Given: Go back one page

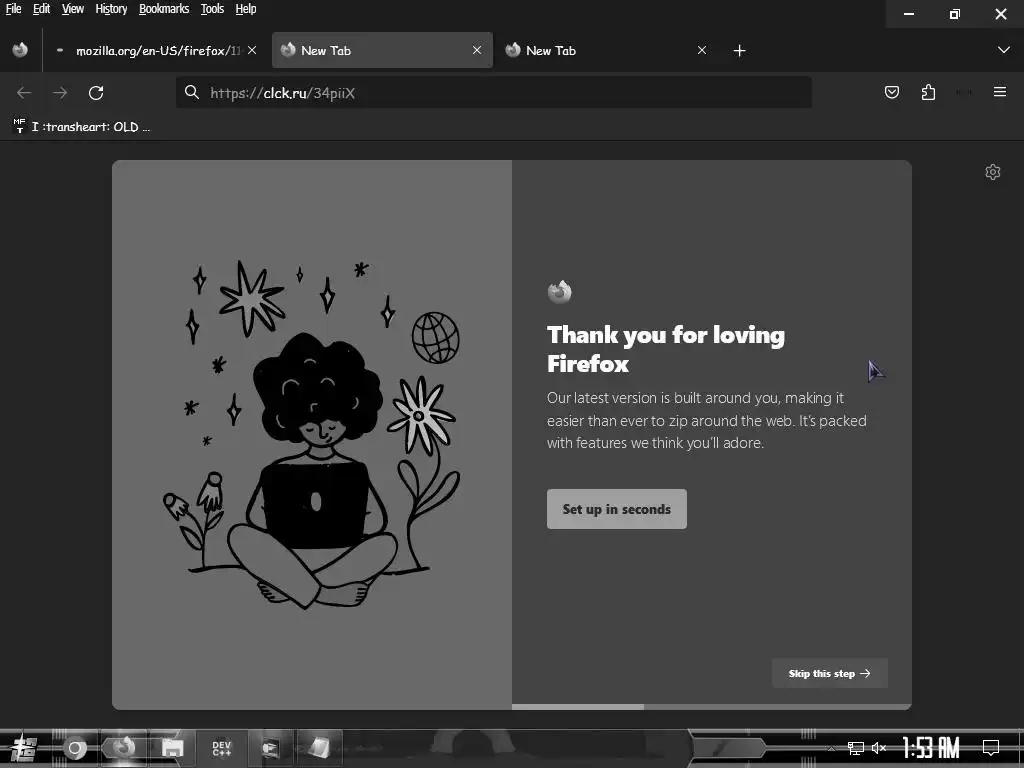Looking at the screenshot, I should point(24,93).
